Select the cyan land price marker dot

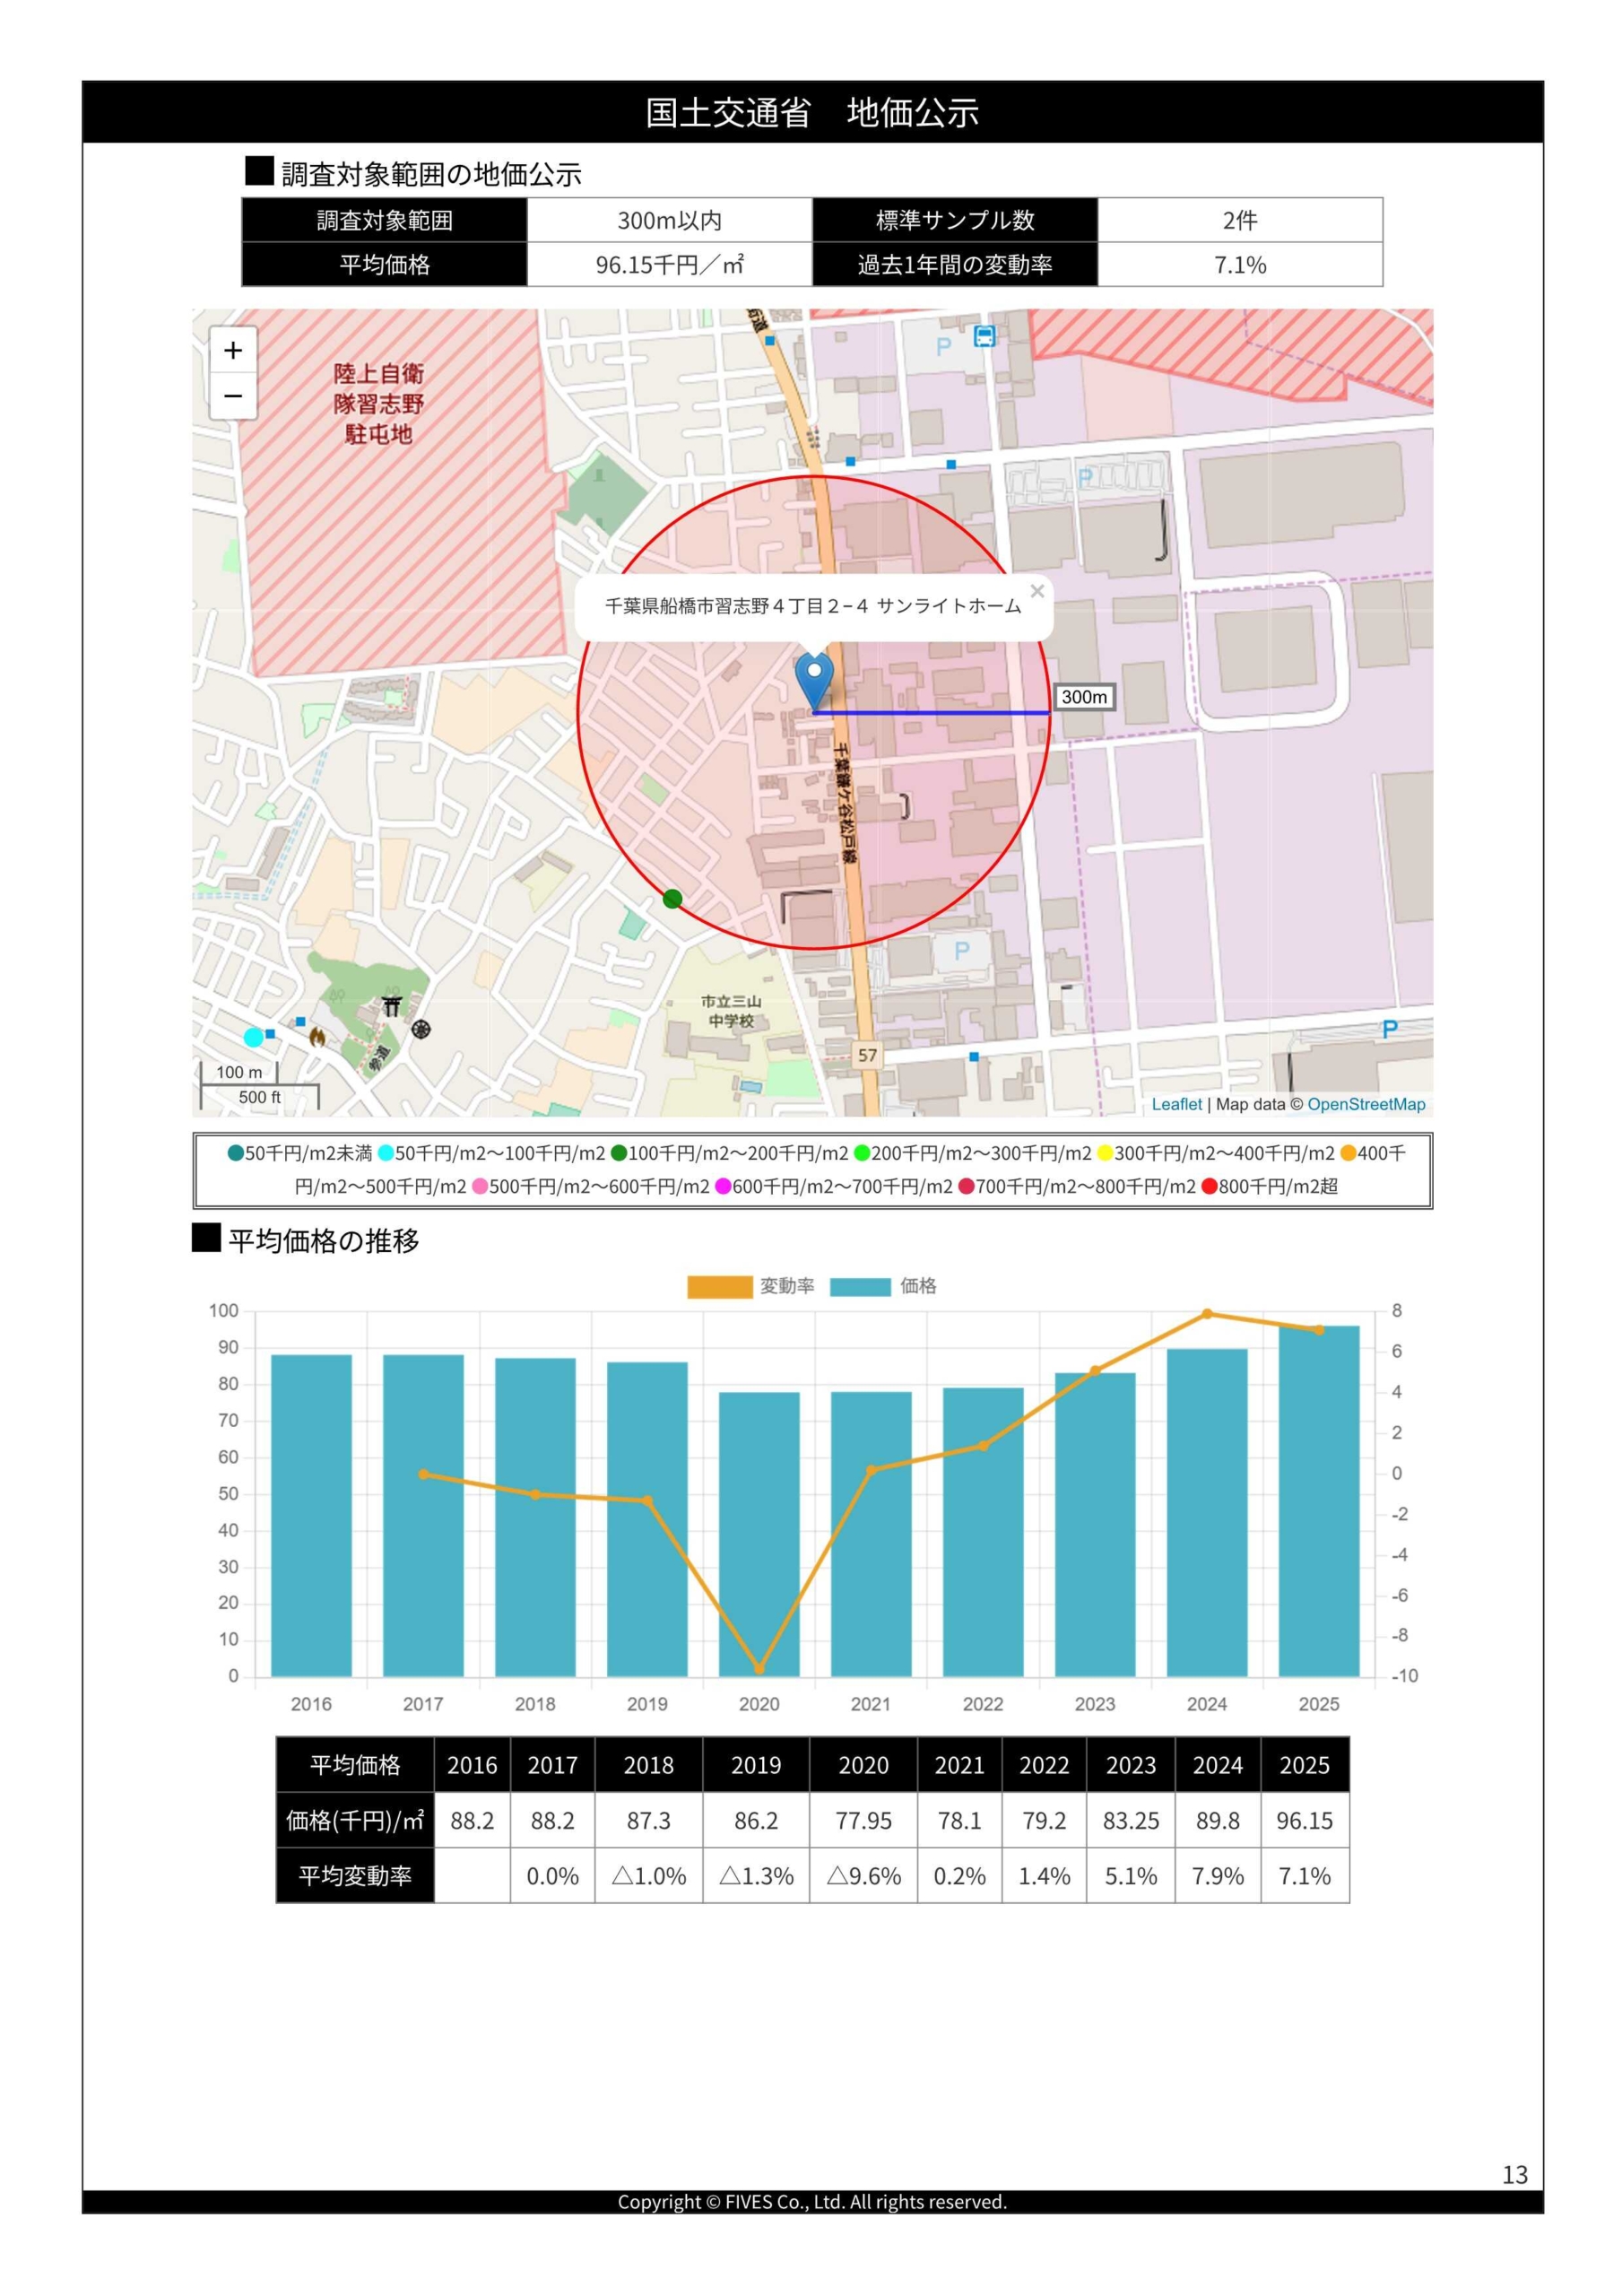254,1037
